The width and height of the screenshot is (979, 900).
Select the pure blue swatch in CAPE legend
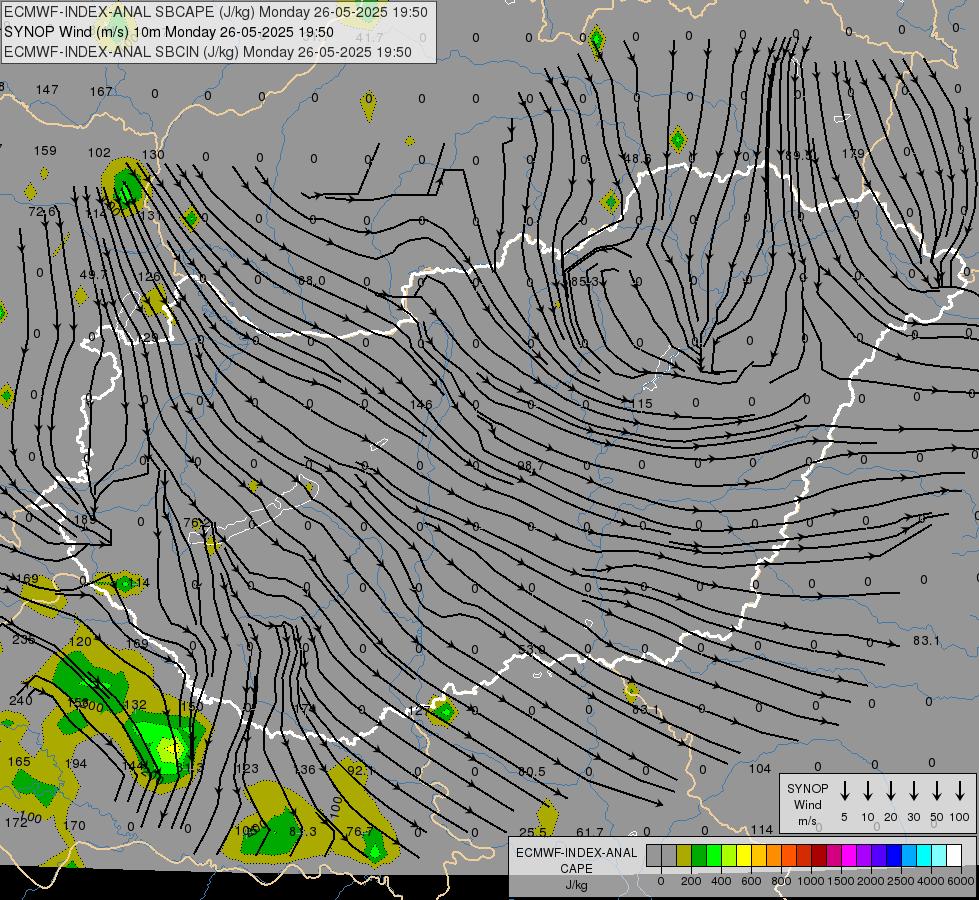point(893,855)
